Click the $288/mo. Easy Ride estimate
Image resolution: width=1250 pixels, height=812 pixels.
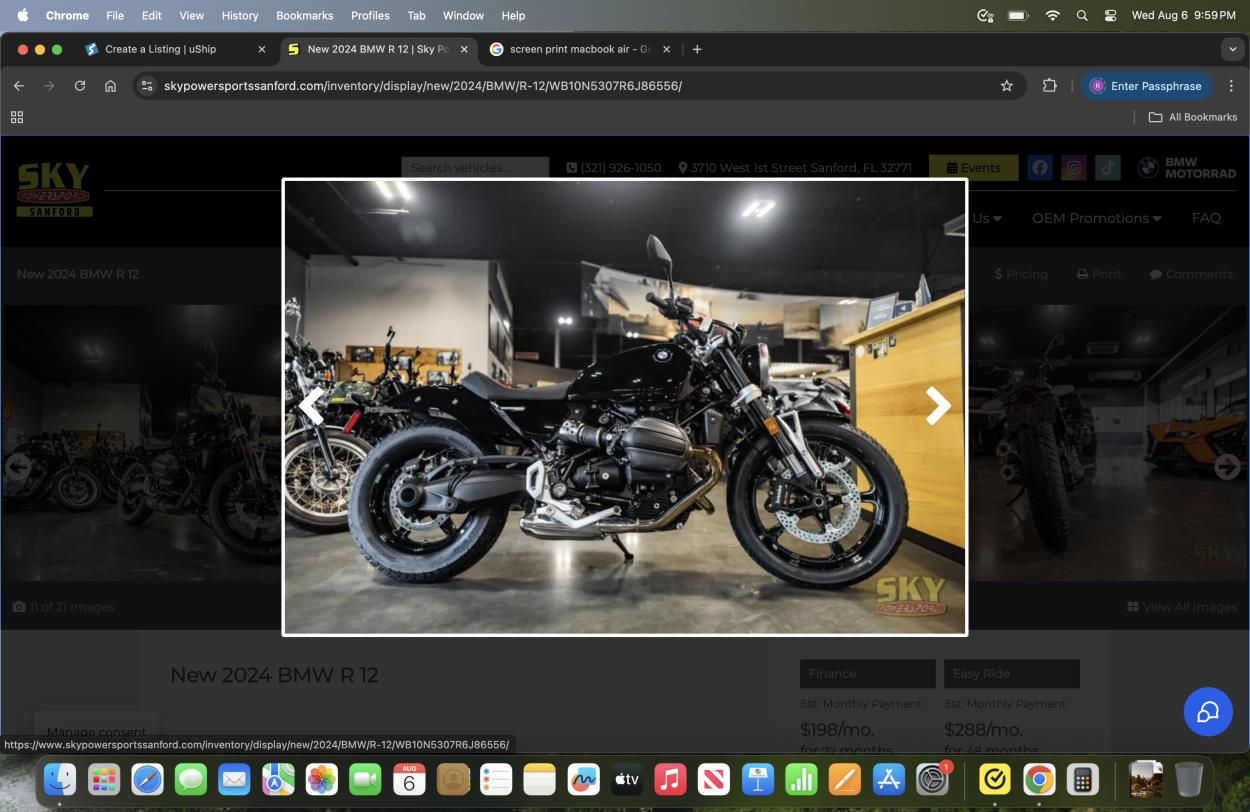pos(983,729)
